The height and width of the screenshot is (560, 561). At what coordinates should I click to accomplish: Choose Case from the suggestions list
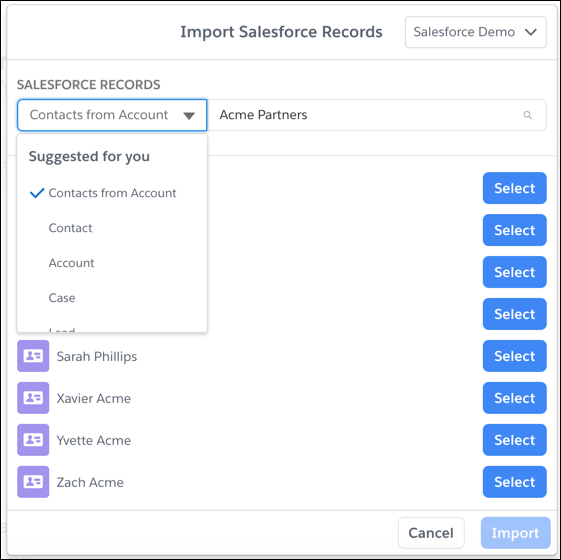point(112,298)
